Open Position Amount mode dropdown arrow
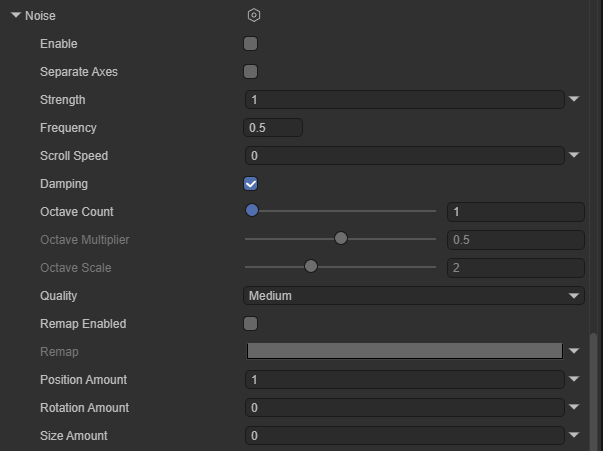This screenshot has height=451, width=603. point(574,380)
